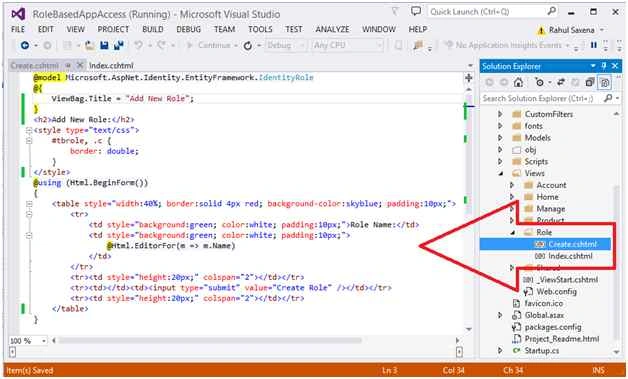This screenshot has width=628, height=379.
Task: Click the Refresh browser toolbar icon
Action: click(248, 46)
